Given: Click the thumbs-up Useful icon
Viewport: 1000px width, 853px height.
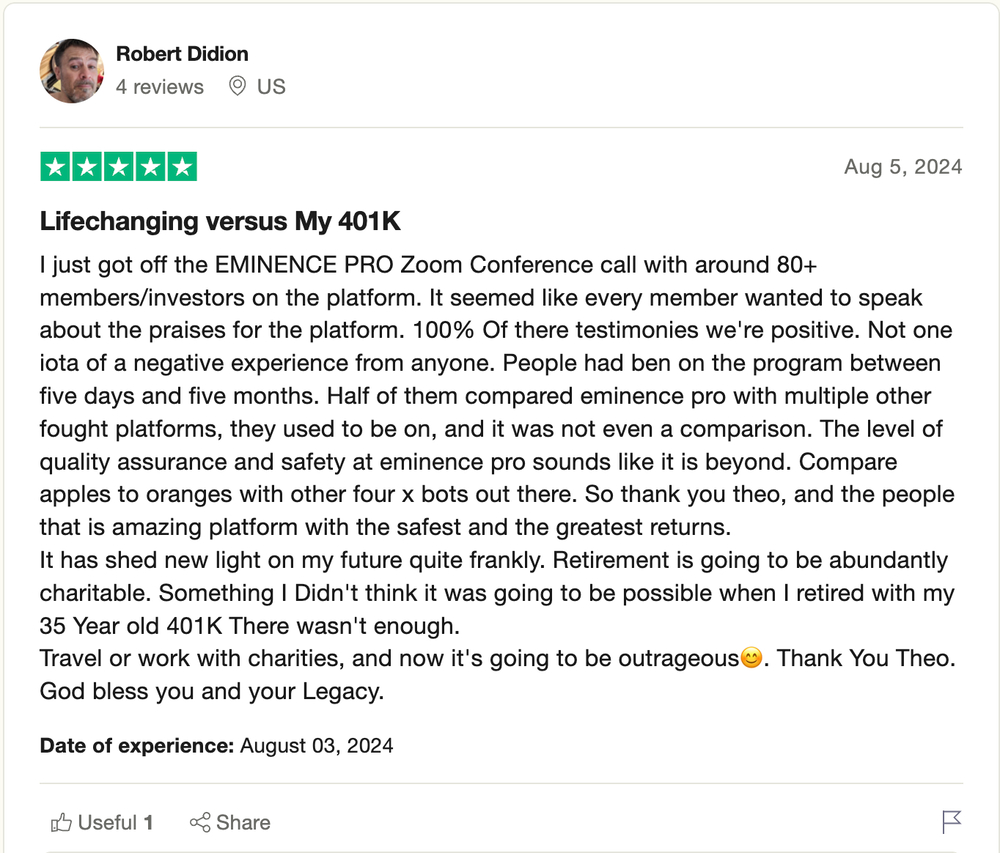Looking at the screenshot, I should click(61, 822).
